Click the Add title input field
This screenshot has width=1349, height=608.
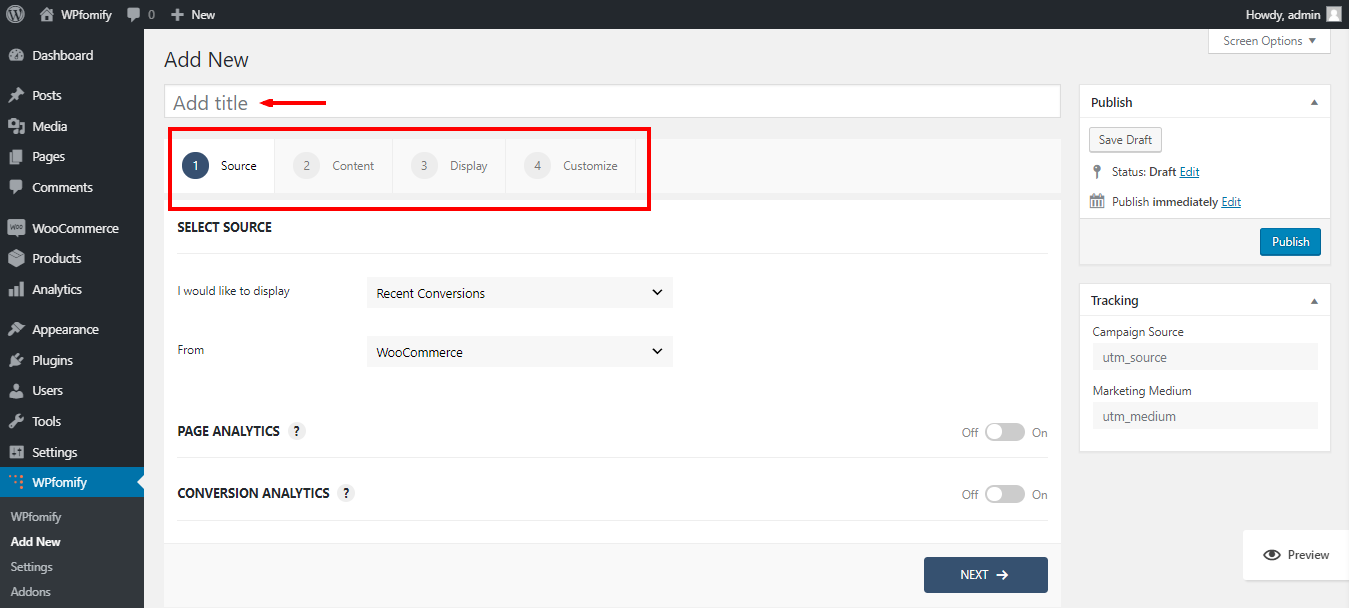[612, 102]
